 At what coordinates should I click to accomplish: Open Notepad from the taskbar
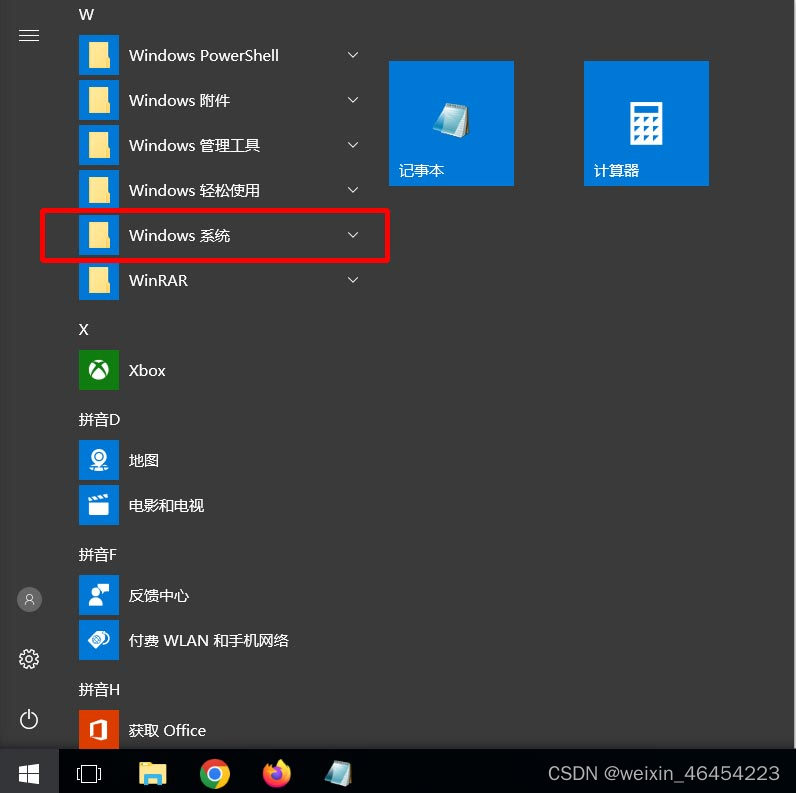coord(338,774)
